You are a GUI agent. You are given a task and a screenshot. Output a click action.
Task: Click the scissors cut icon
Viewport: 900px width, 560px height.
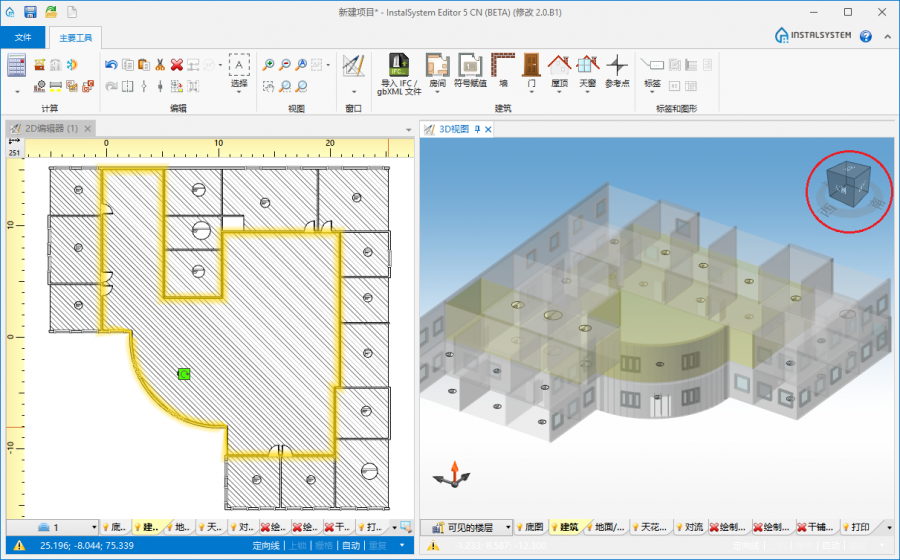pyautogui.click(x=160, y=64)
